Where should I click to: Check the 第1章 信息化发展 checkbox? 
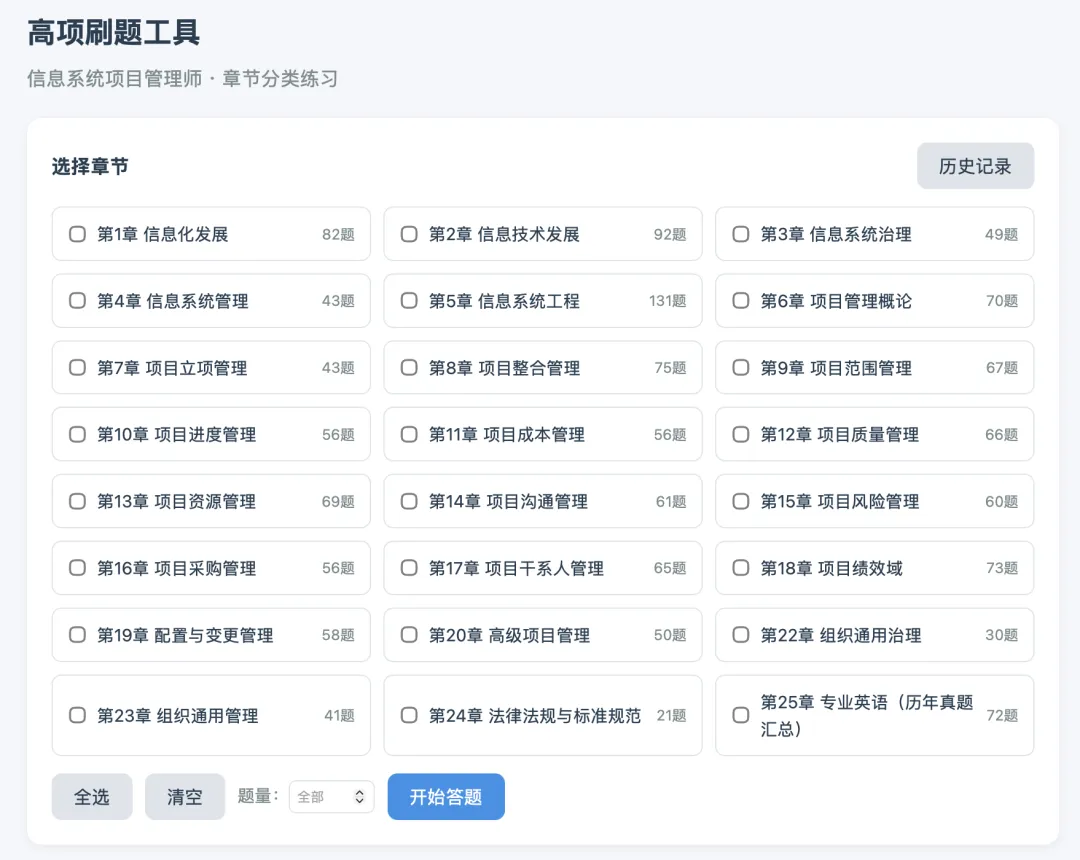77,234
